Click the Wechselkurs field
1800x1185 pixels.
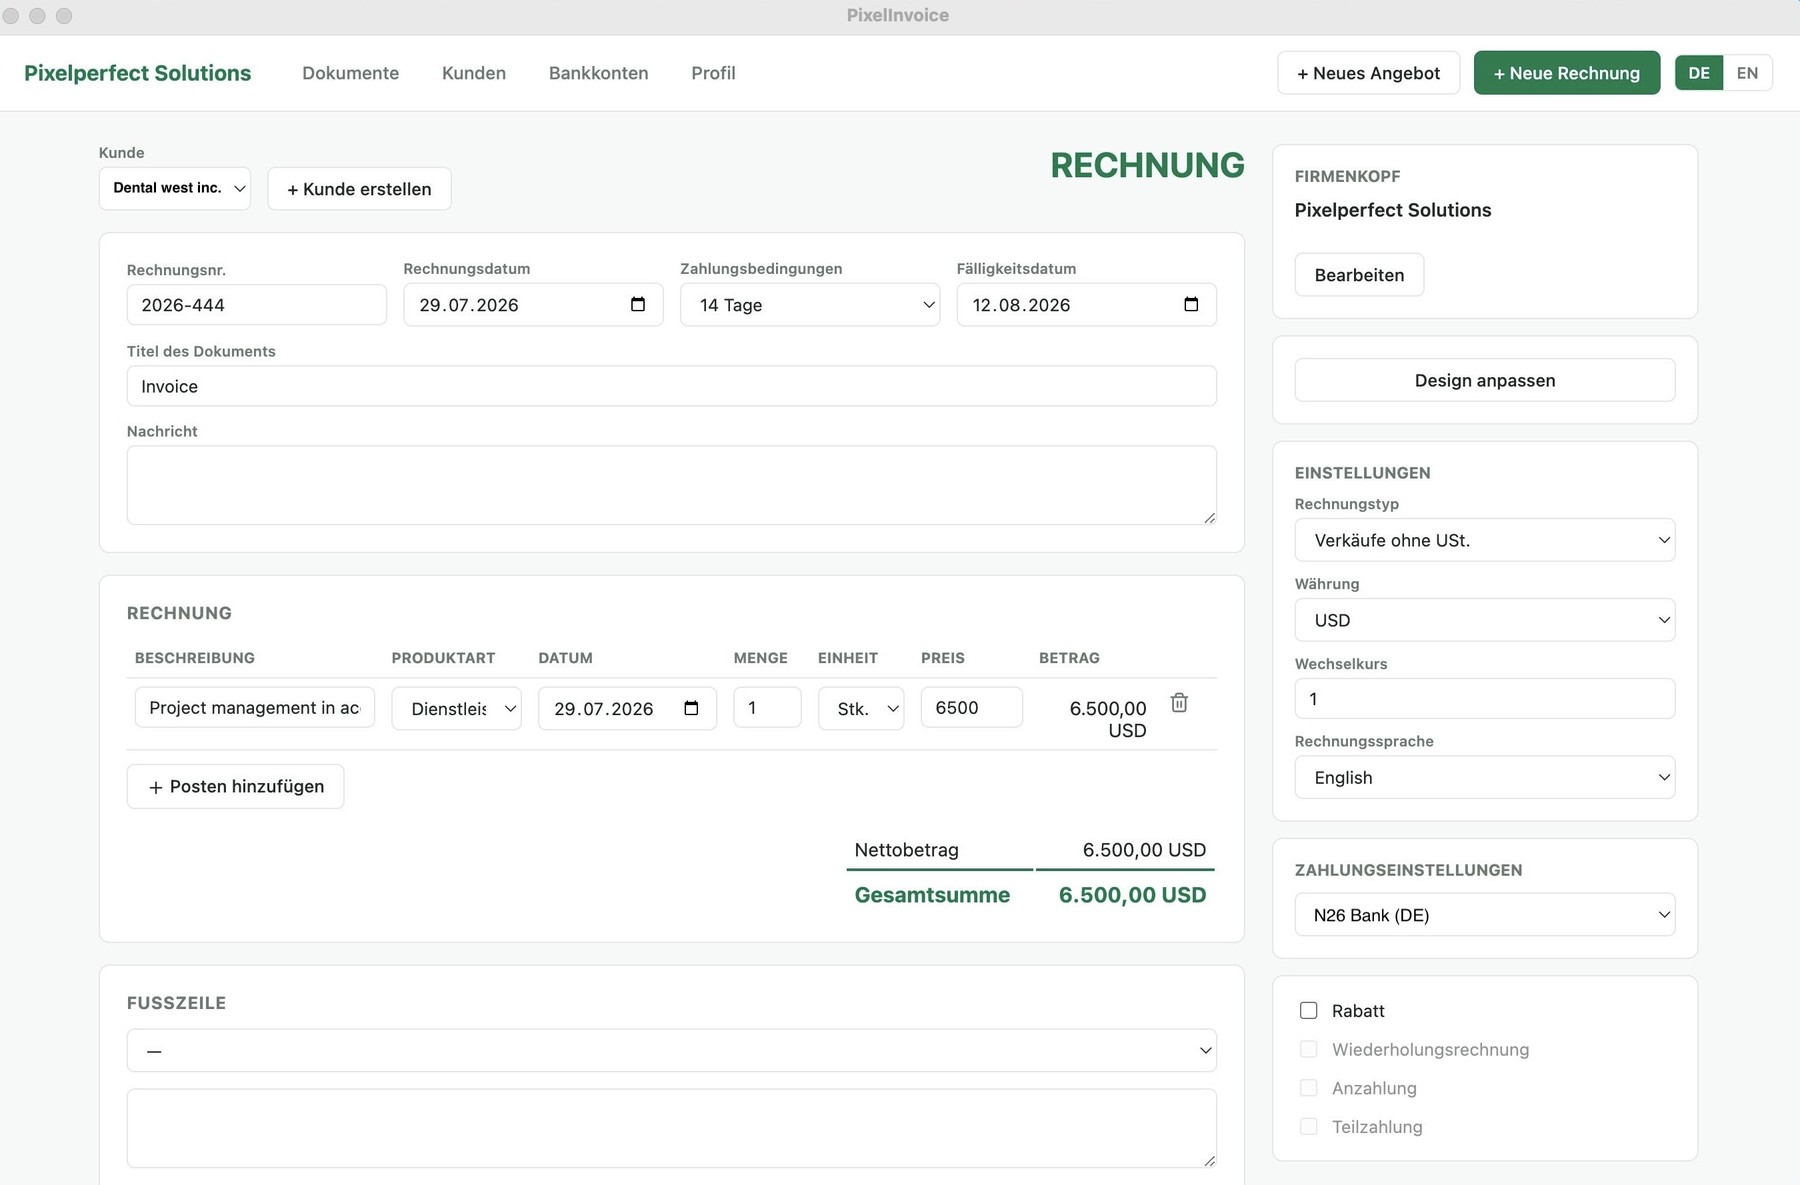1485,699
